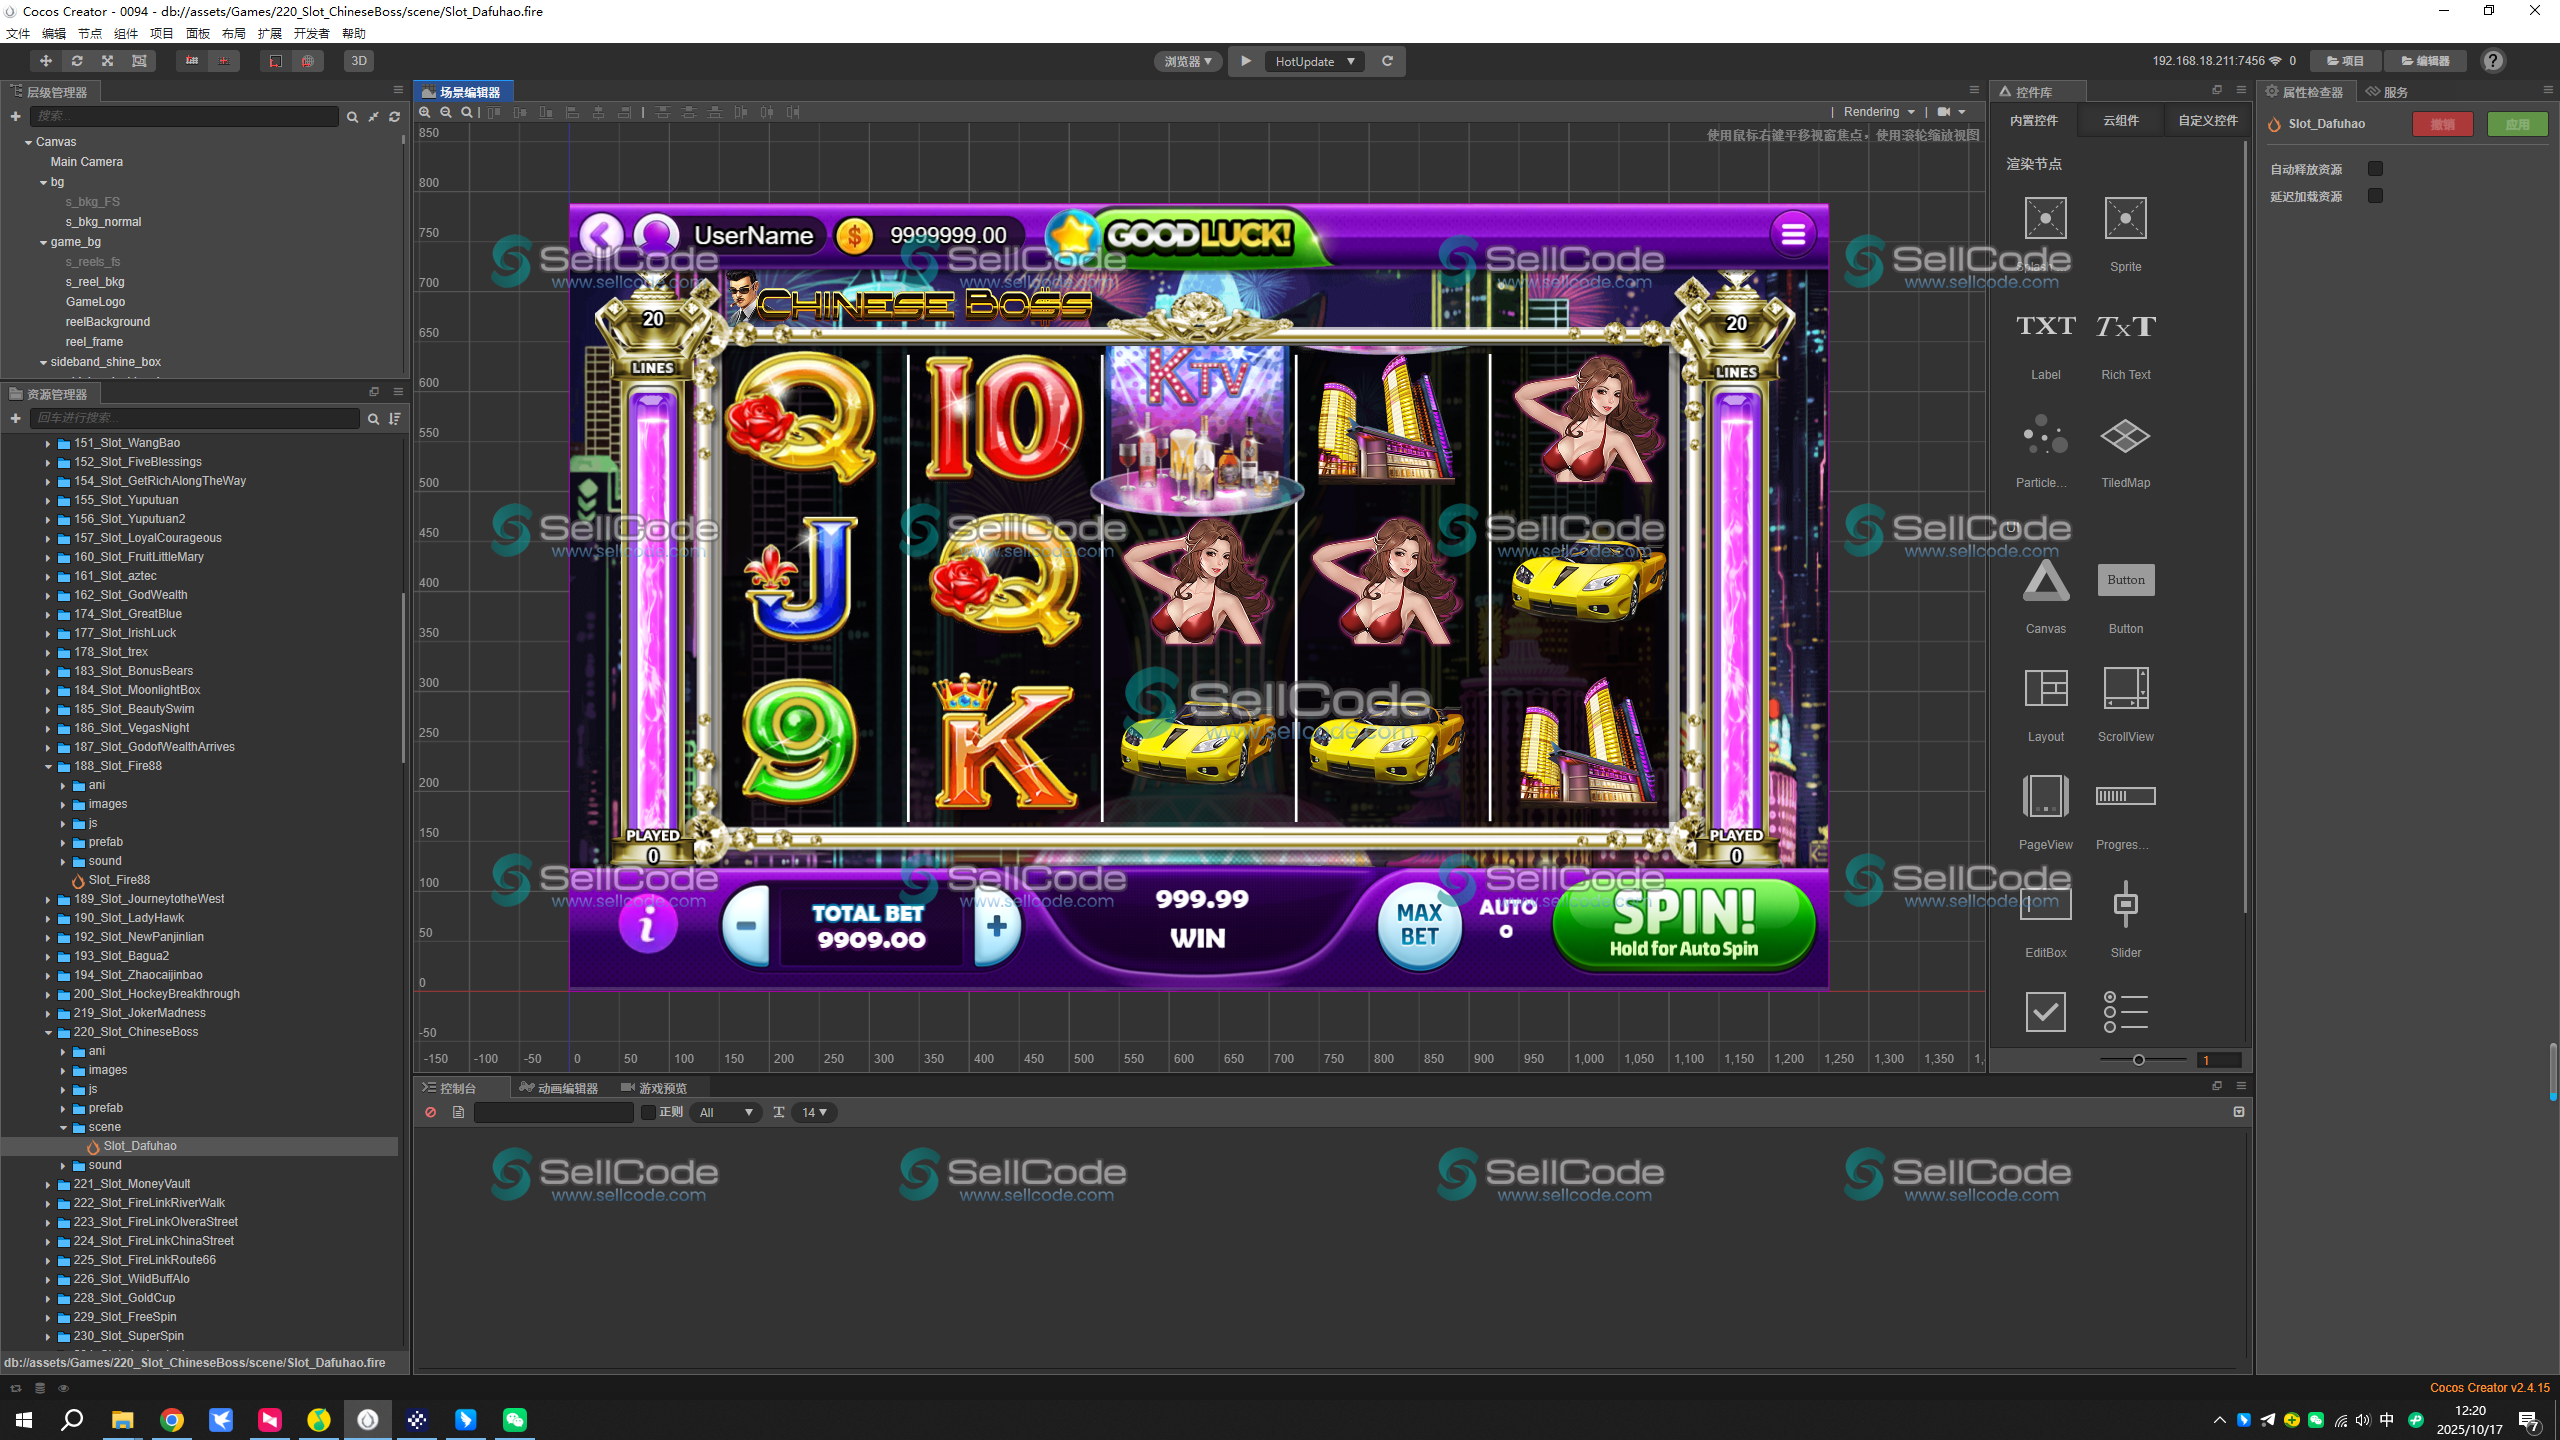The width and height of the screenshot is (2560, 1440).
Task: Activate the Scale transform tool
Action: [x=107, y=61]
